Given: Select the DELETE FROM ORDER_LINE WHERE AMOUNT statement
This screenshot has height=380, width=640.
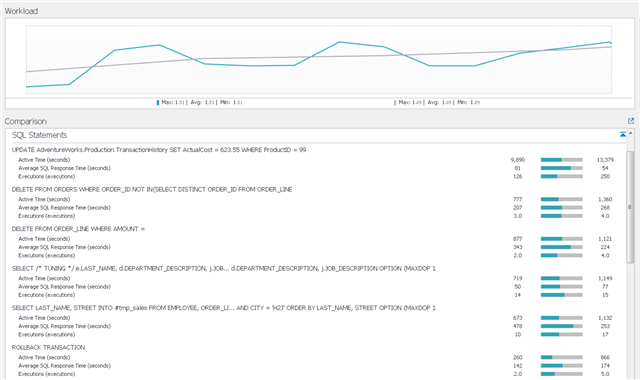Looking at the screenshot, I should [x=78, y=229].
